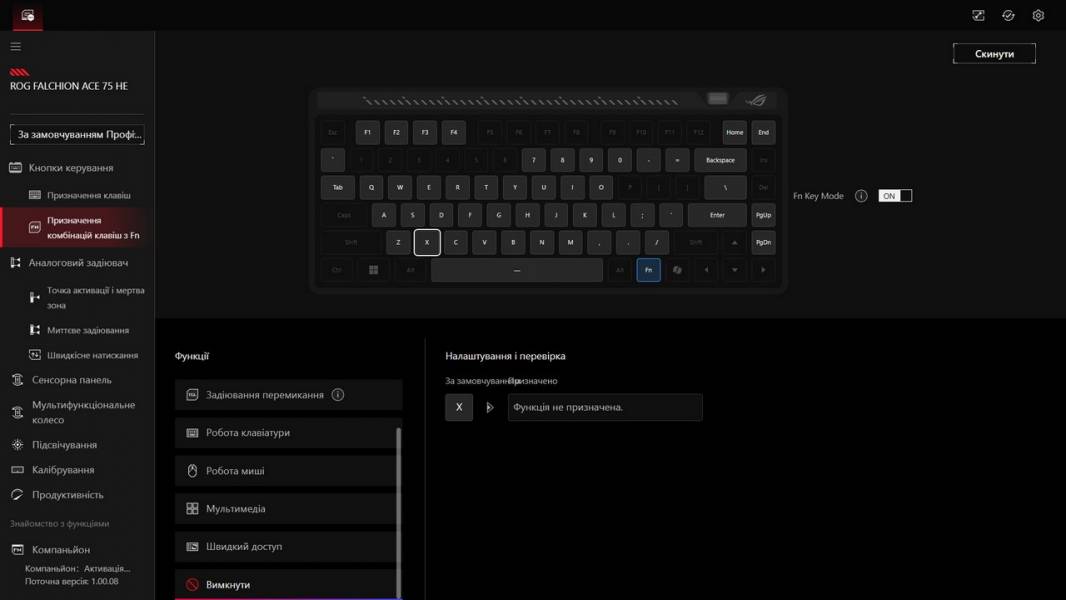1066x600 pixels.
Task: Click the Enter key on the keyboard image
Action: click(717, 215)
